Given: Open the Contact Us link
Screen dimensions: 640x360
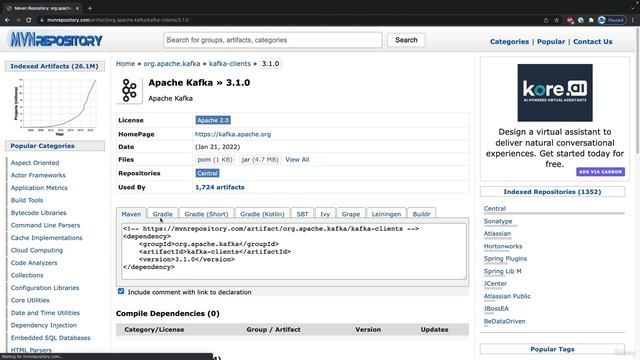Looking at the screenshot, I should 592,42.
